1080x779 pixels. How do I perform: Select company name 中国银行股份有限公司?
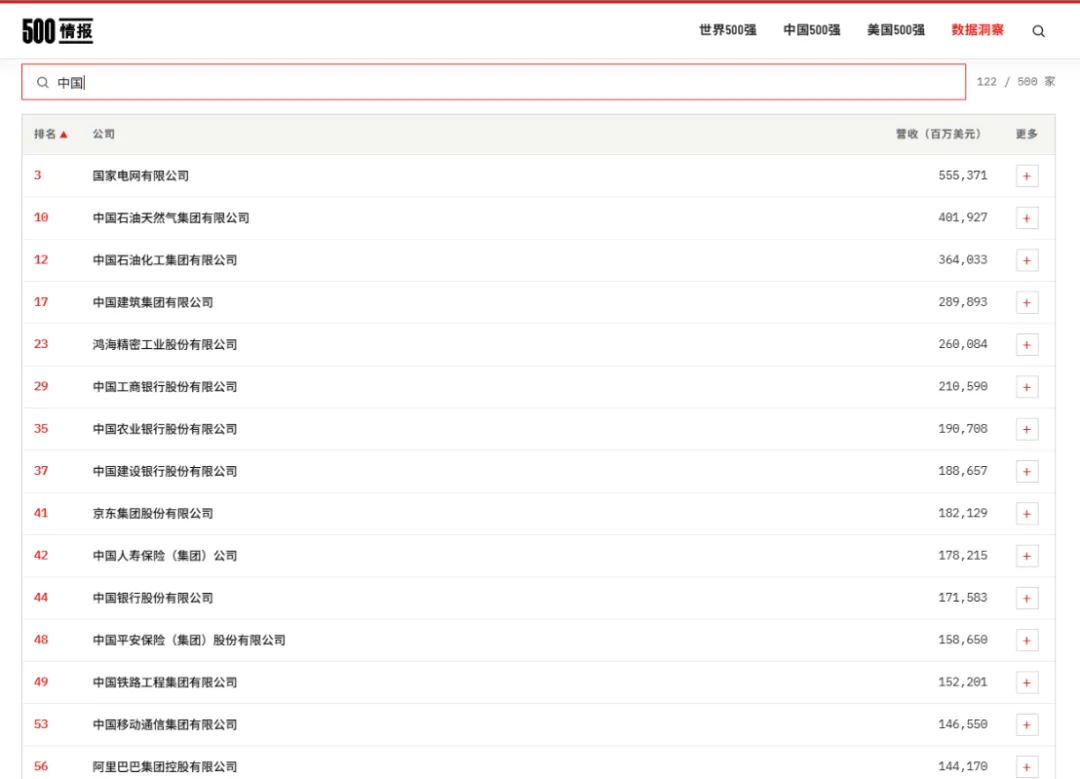pyautogui.click(x=153, y=598)
